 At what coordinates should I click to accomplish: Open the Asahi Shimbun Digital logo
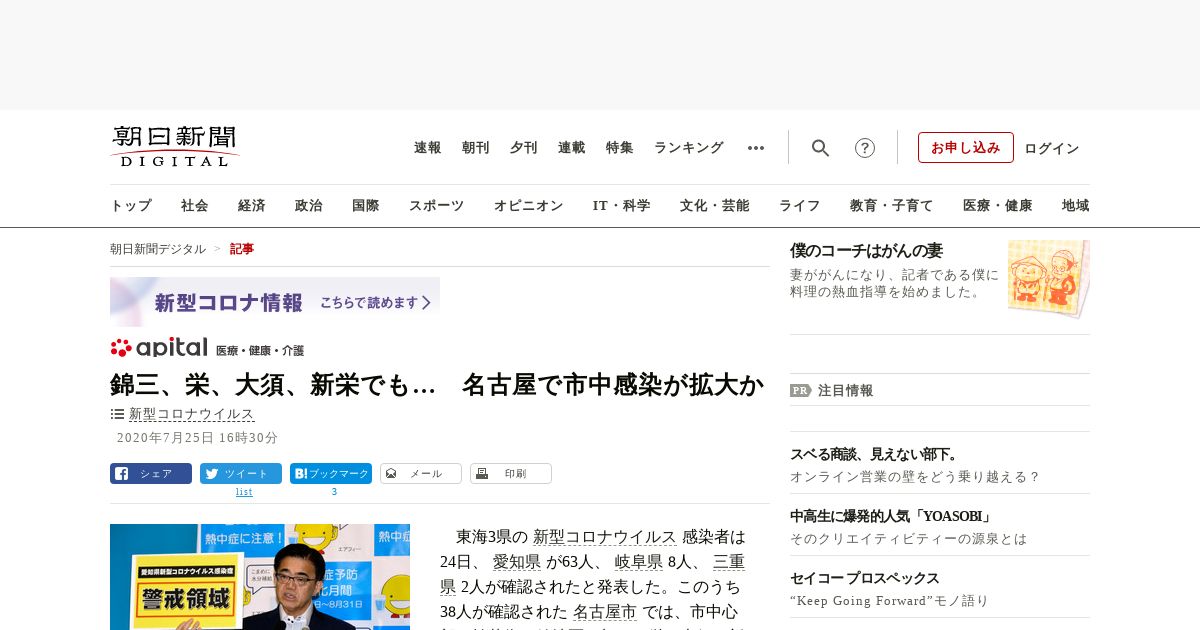(x=175, y=147)
